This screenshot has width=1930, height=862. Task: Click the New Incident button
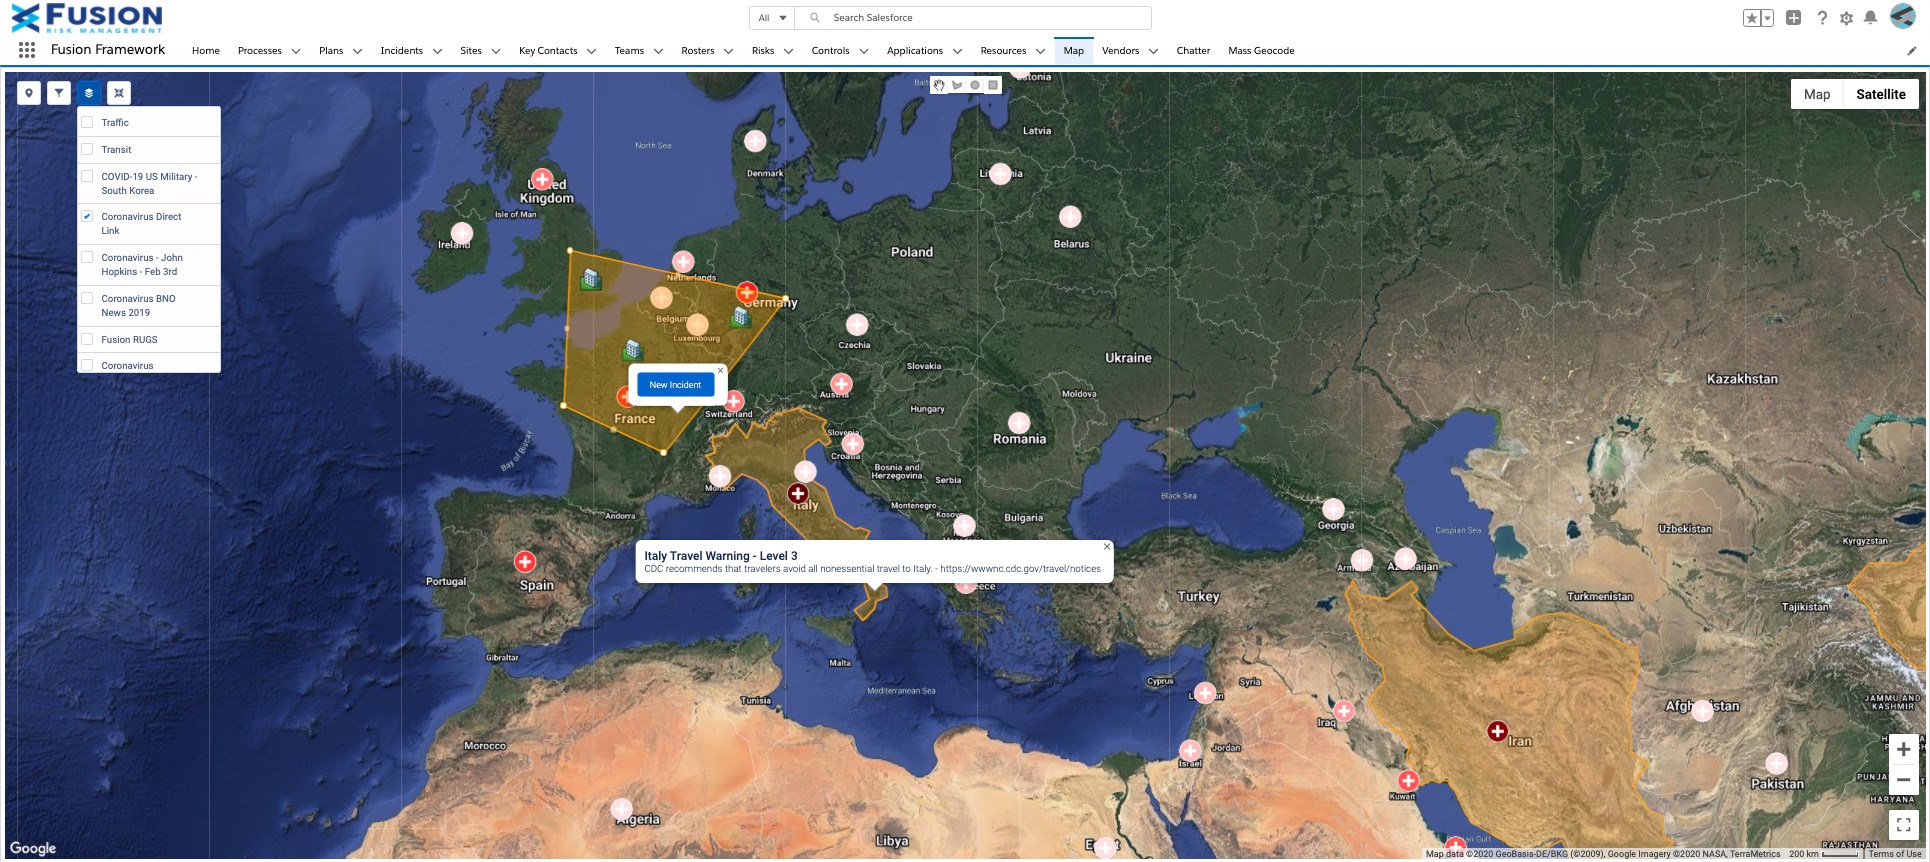coord(675,385)
